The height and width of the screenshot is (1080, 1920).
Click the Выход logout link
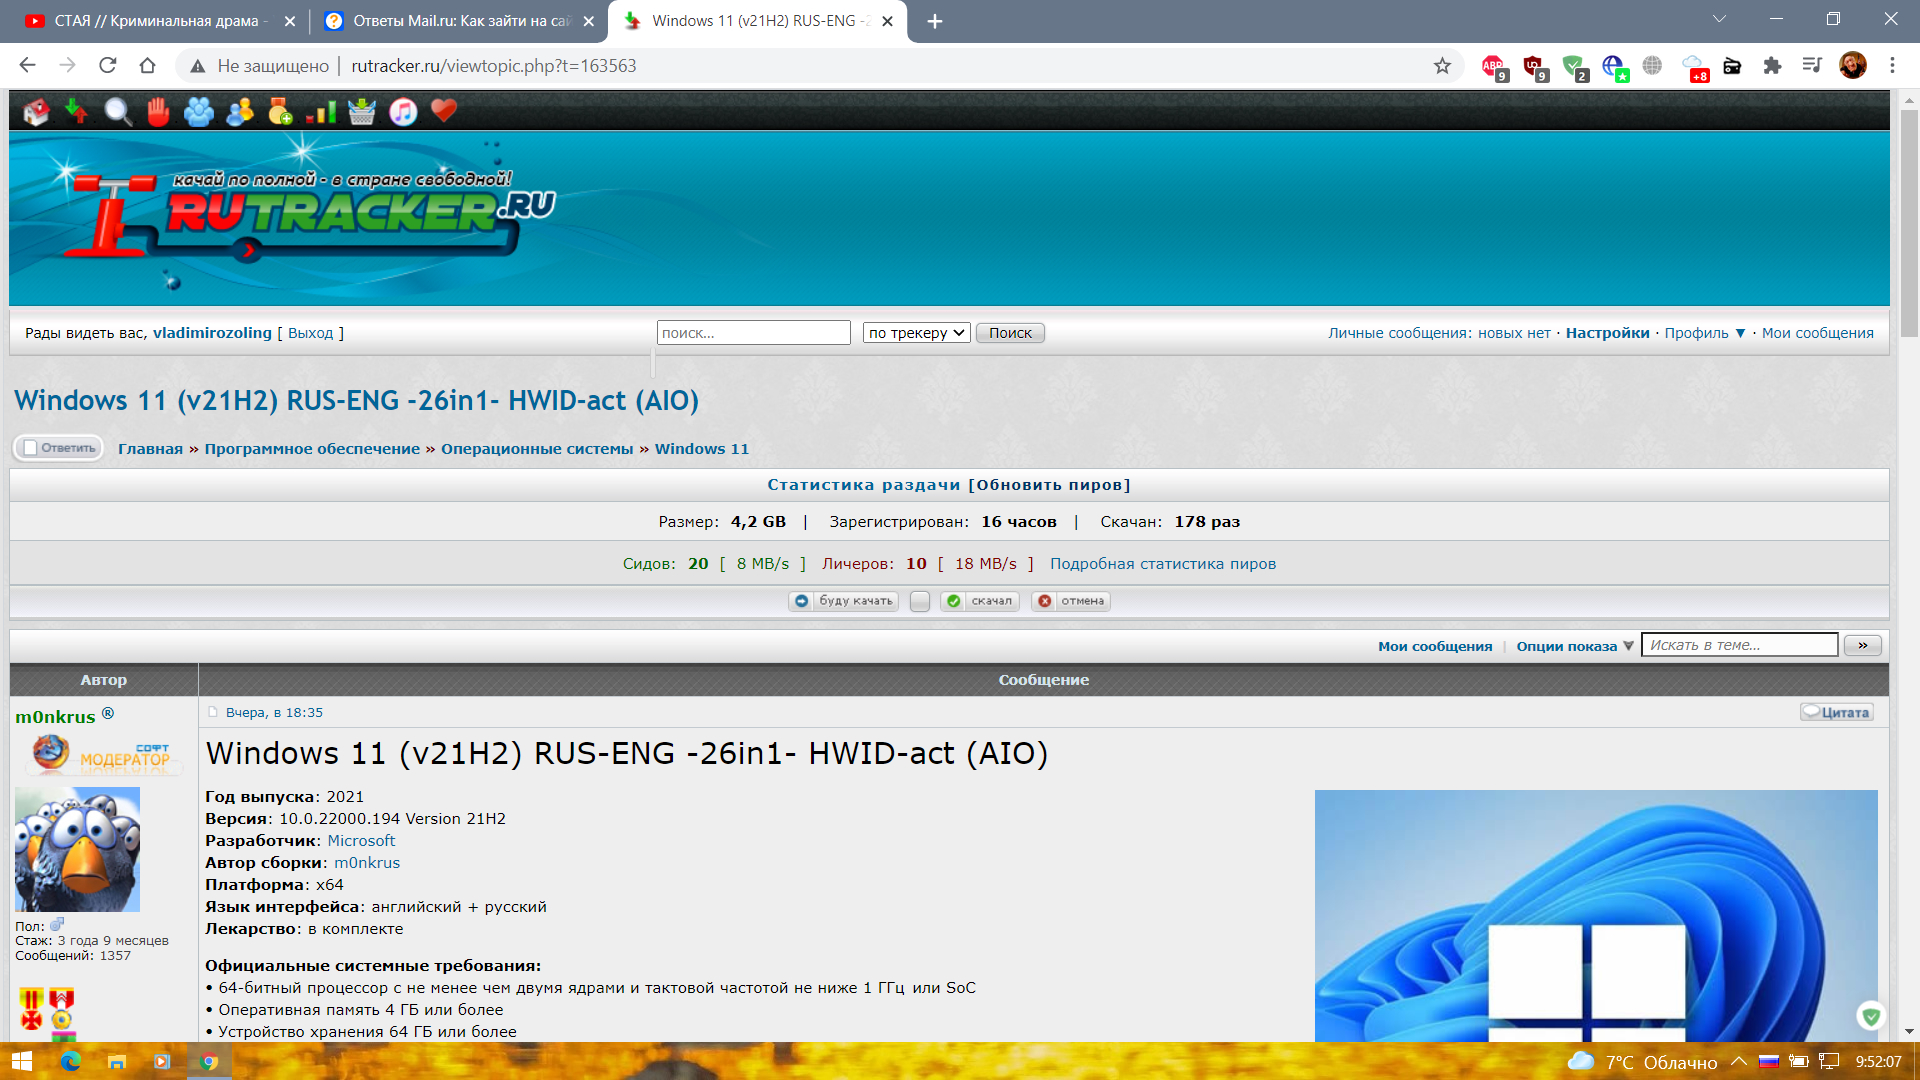pos(311,333)
